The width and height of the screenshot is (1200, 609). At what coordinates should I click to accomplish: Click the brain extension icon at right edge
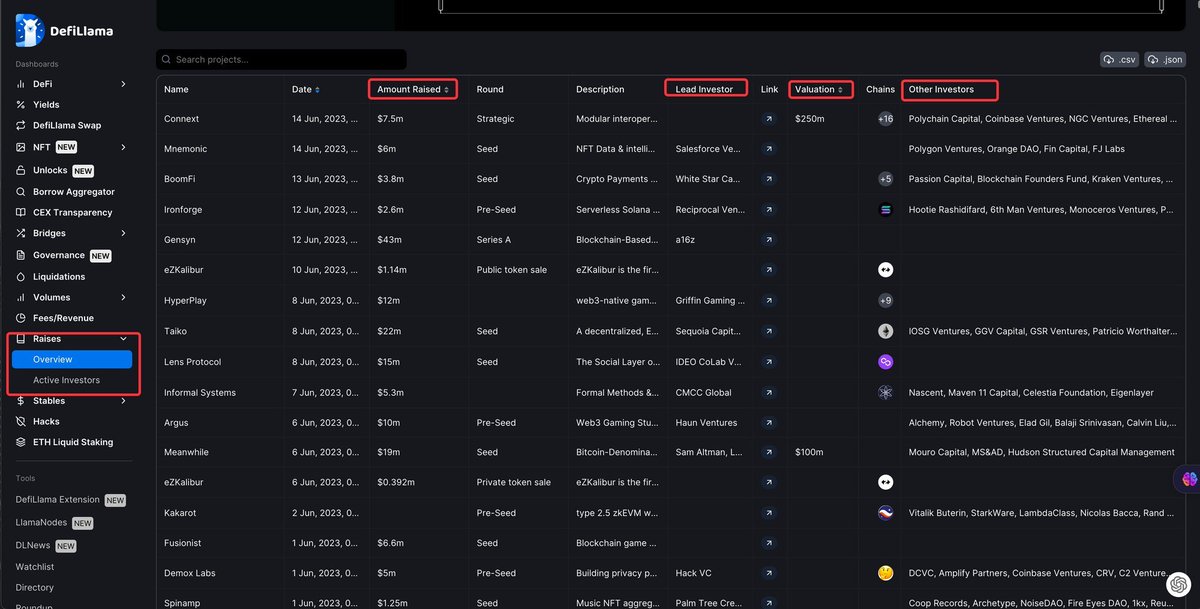pos(1190,479)
